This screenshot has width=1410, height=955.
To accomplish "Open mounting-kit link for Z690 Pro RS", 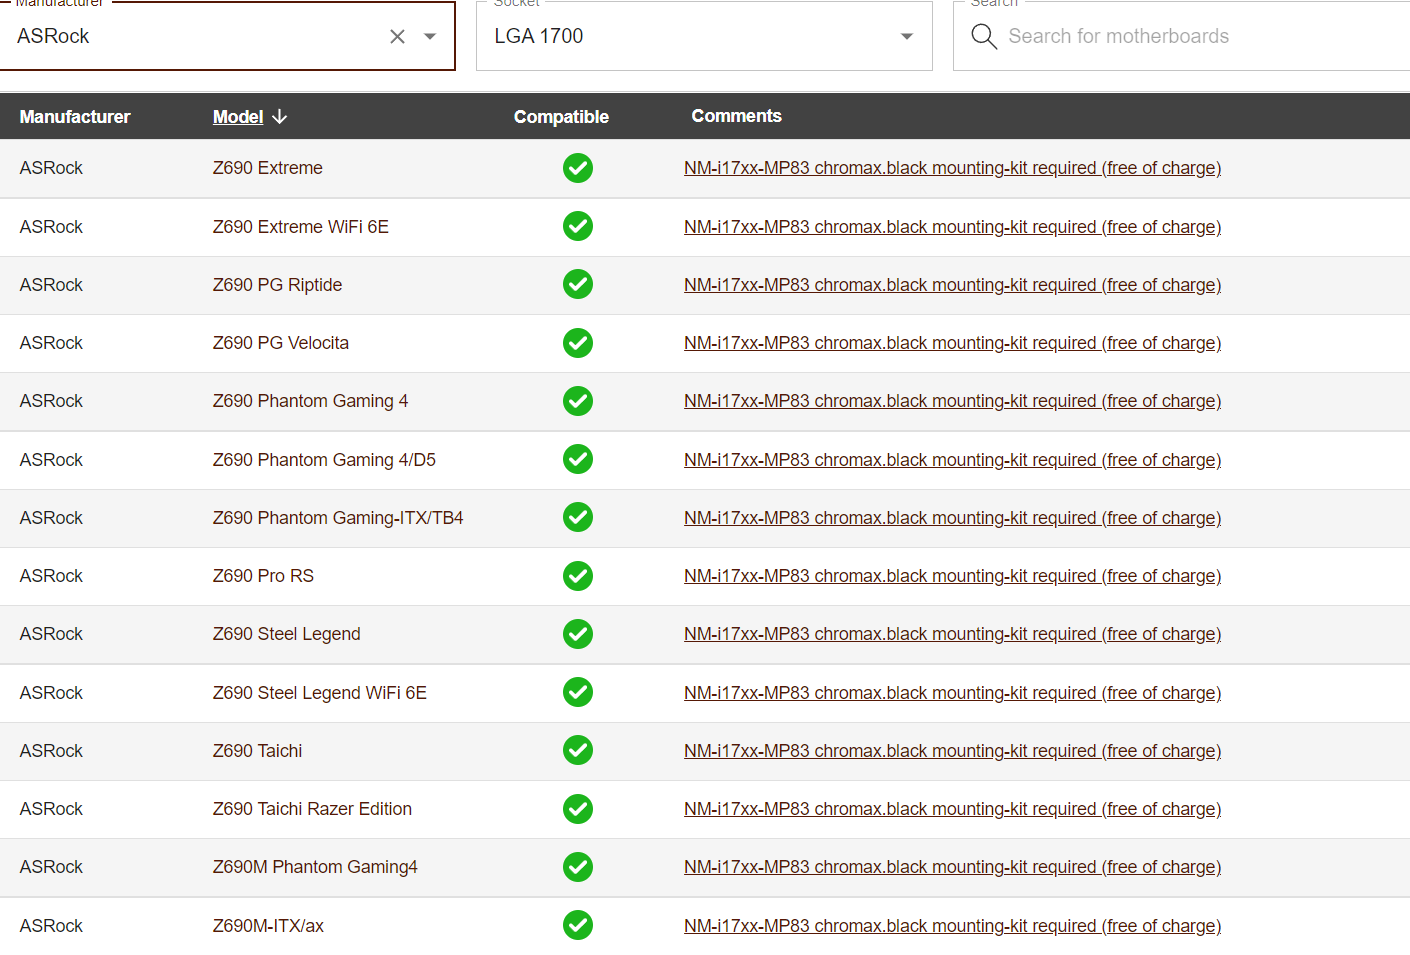I will 952,576.
